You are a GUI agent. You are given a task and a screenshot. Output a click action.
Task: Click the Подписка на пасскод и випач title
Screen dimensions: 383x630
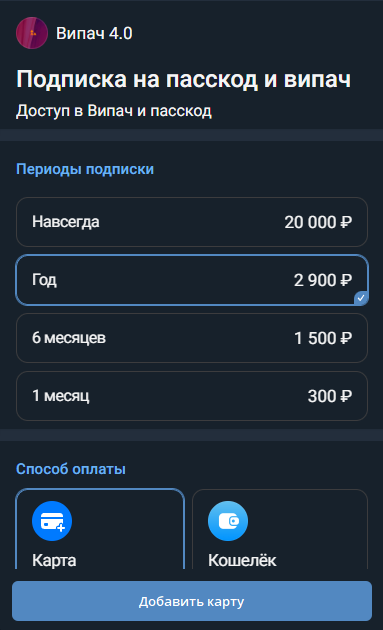pyautogui.click(x=184, y=79)
